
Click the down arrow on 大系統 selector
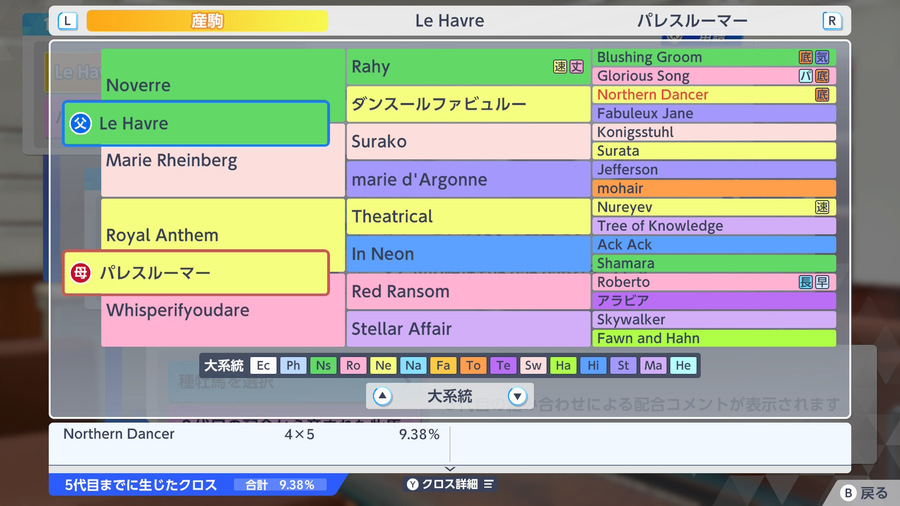pyautogui.click(x=517, y=396)
